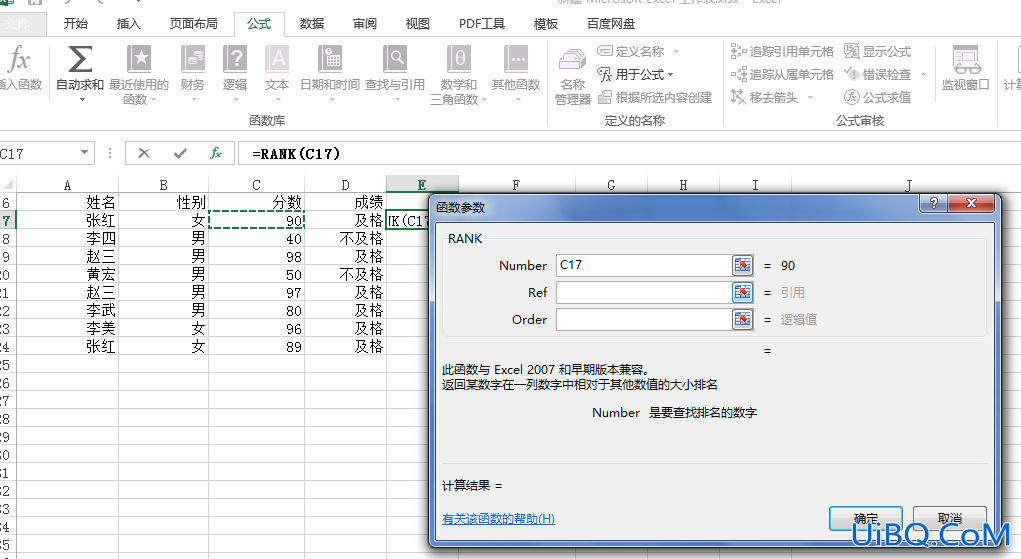This screenshot has width=1021, height=559.
Task: Collapse dialog using Number field range icon
Action: pos(742,265)
